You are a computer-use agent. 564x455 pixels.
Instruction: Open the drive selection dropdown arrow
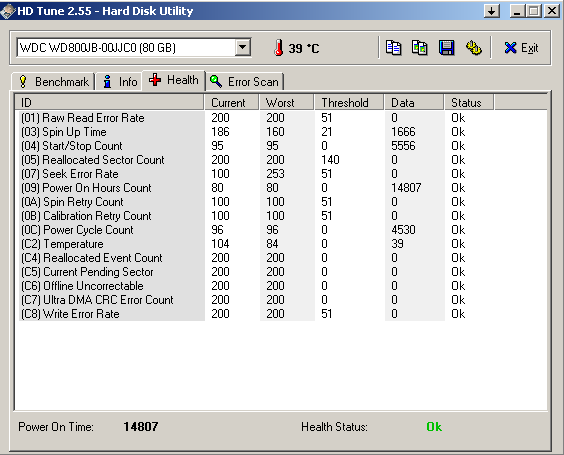(x=243, y=47)
